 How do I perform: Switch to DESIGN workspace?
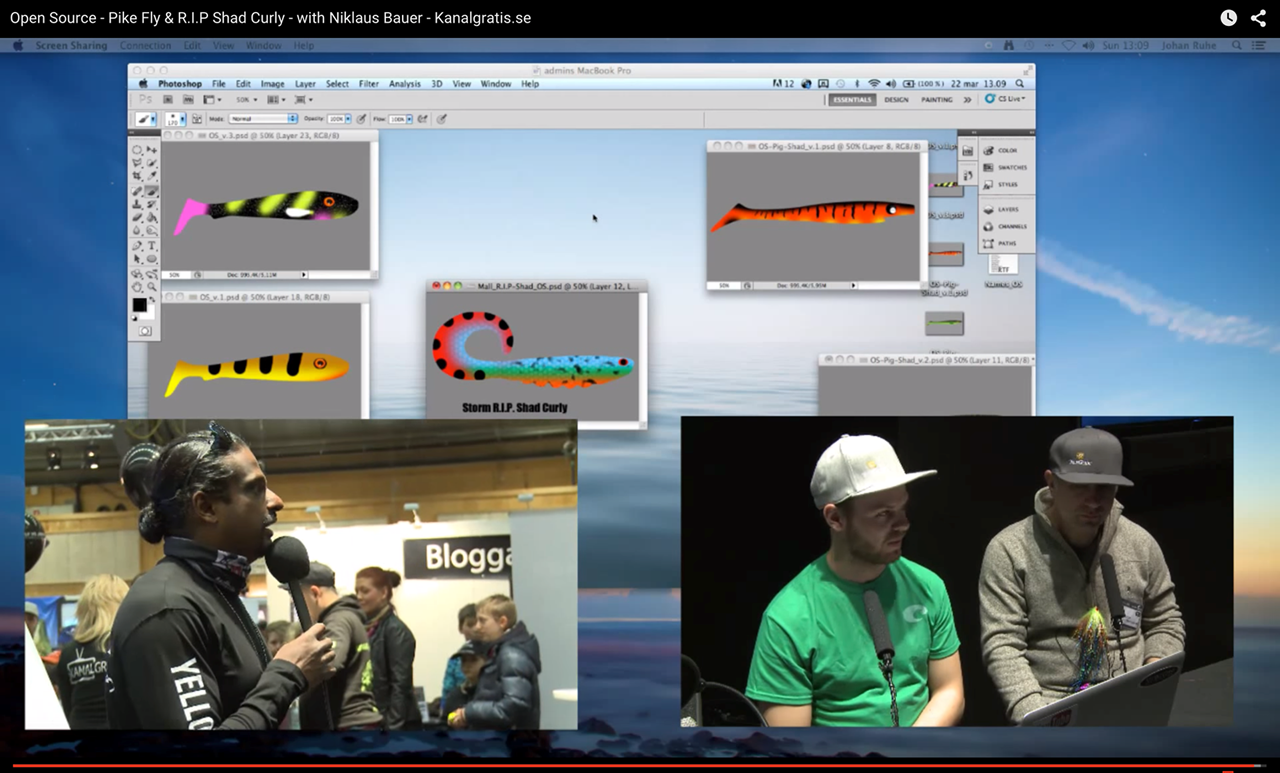(x=896, y=100)
